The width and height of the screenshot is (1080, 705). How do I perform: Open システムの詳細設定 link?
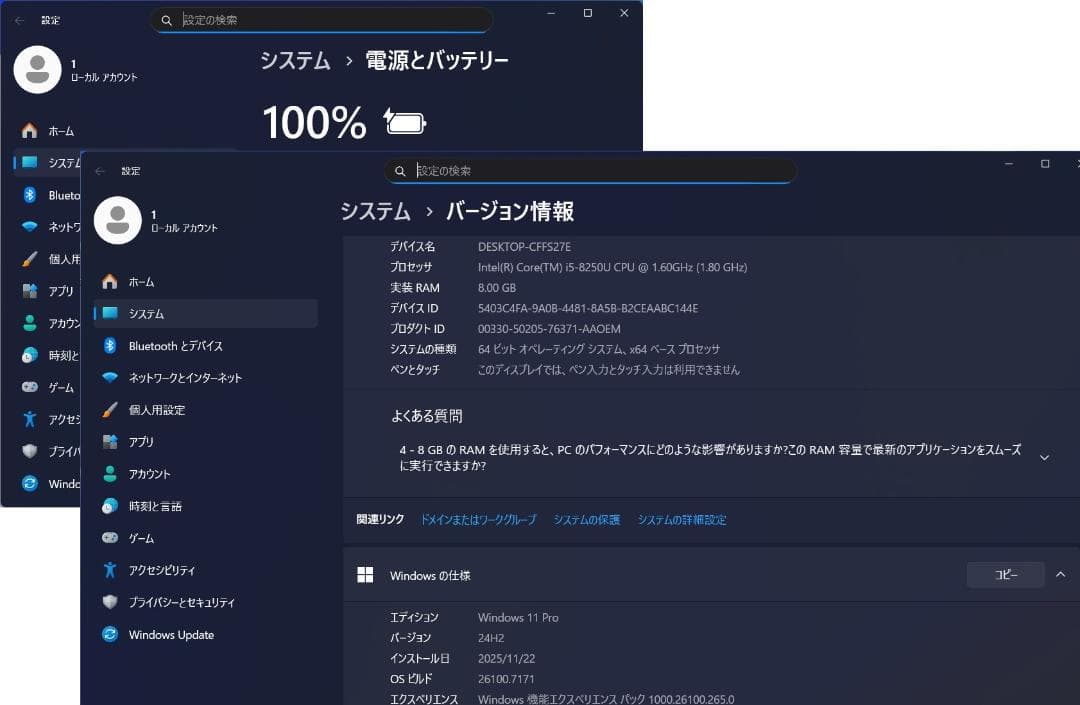click(x=681, y=520)
